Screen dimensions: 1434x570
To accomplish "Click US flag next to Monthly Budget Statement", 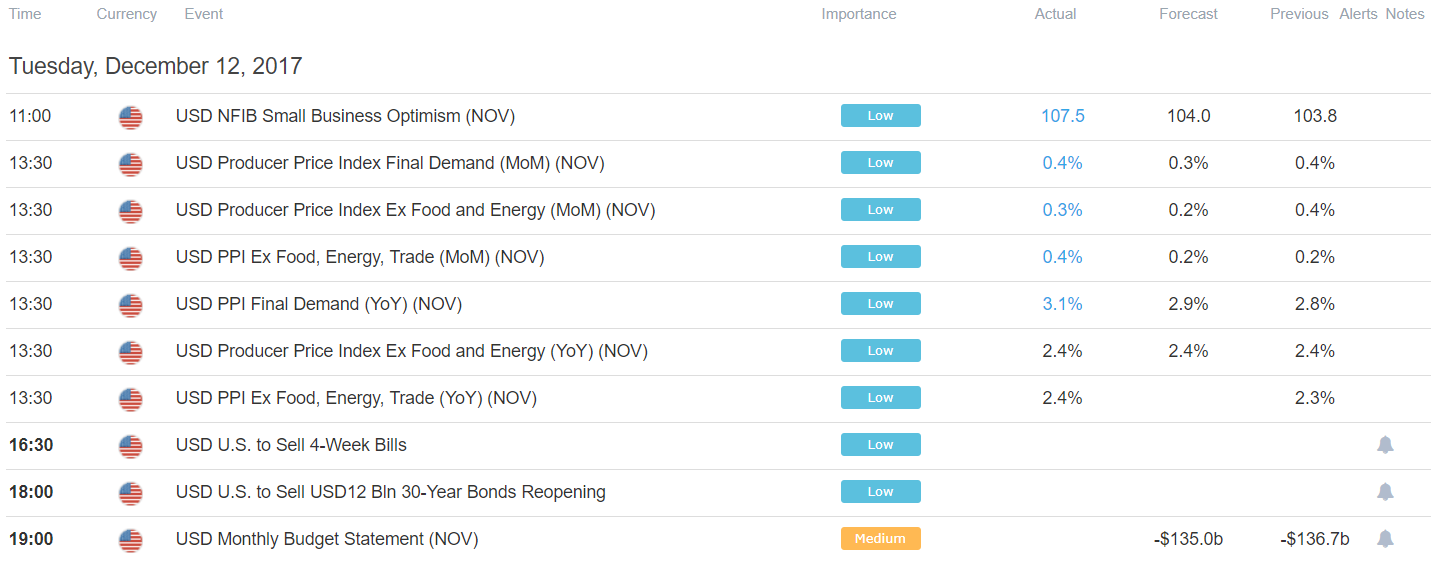I will click(130, 540).
